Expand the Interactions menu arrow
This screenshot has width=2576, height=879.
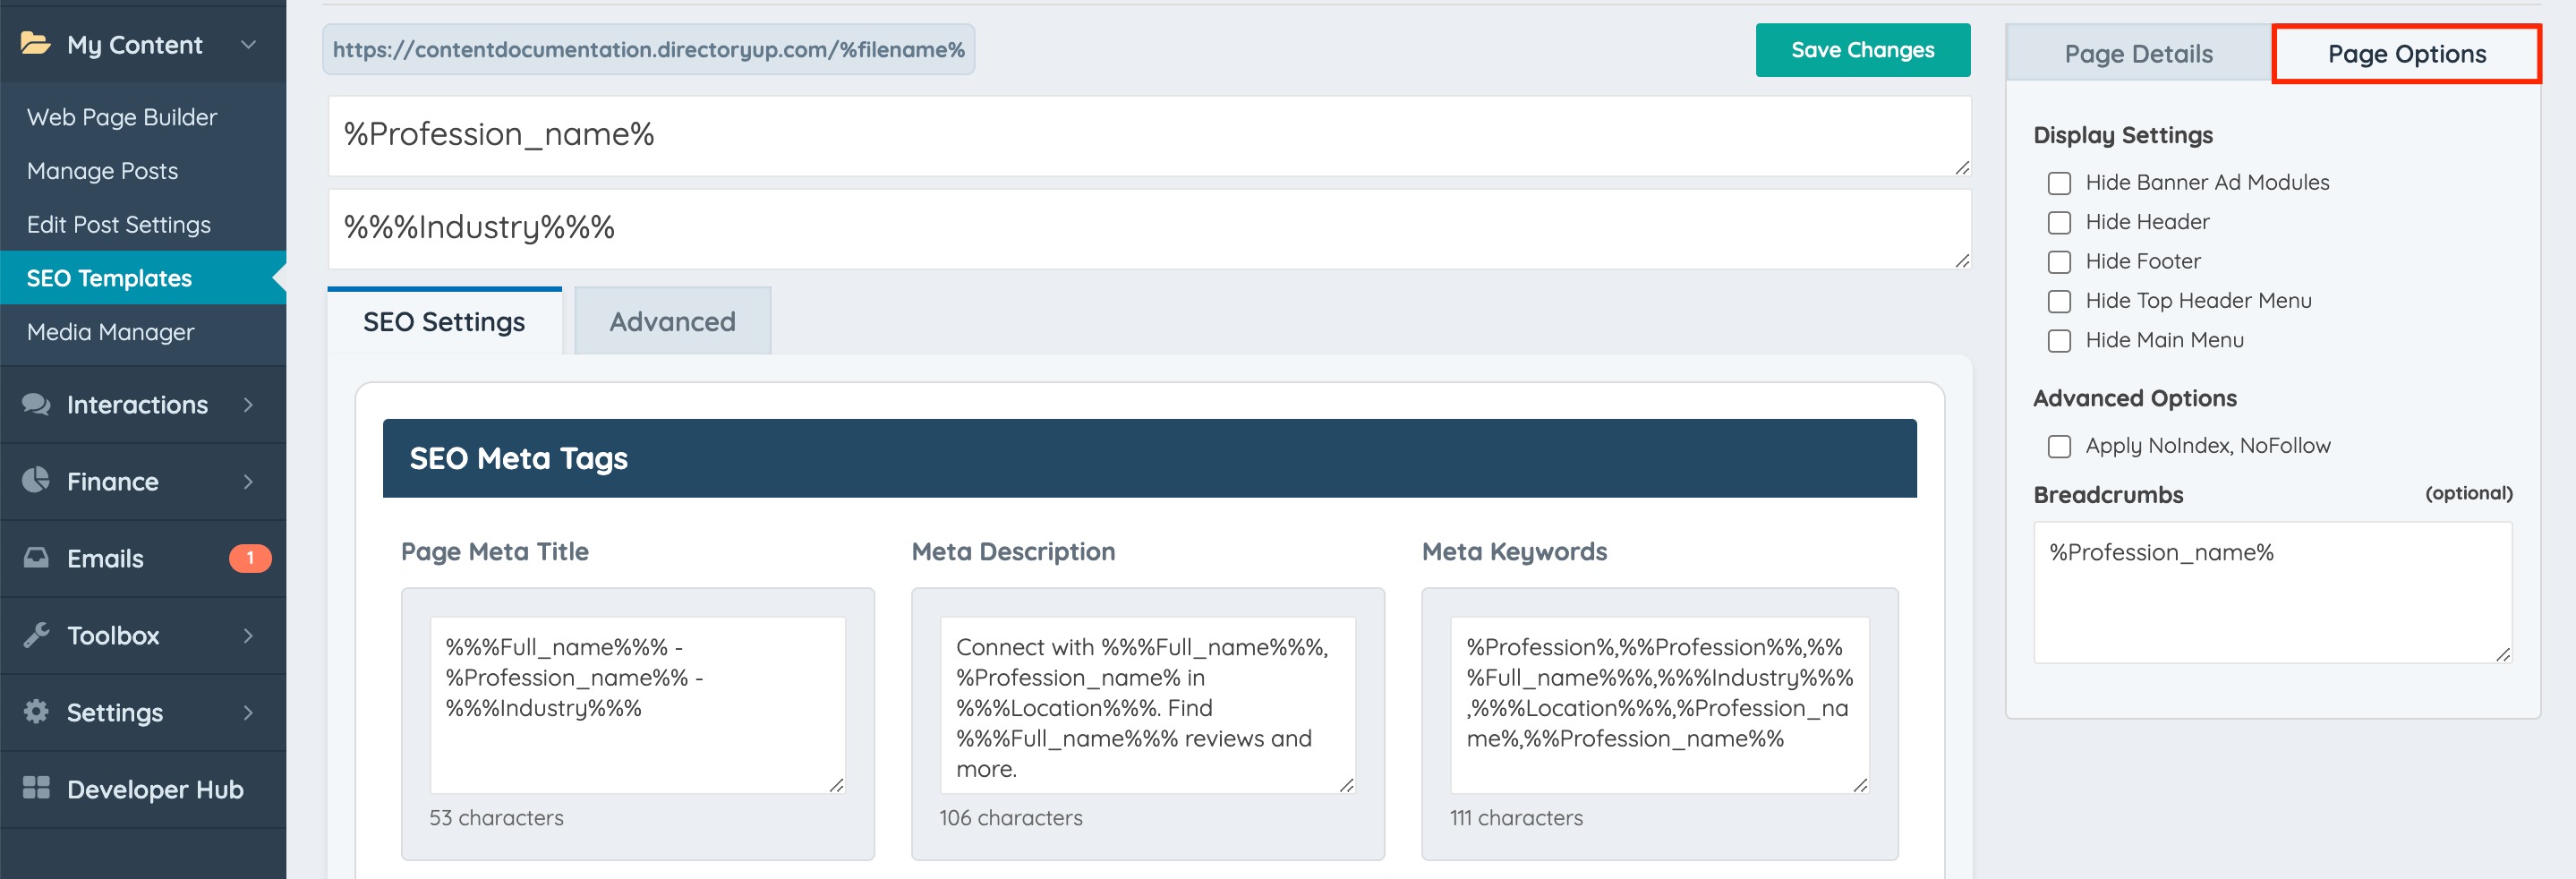[x=249, y=404]
